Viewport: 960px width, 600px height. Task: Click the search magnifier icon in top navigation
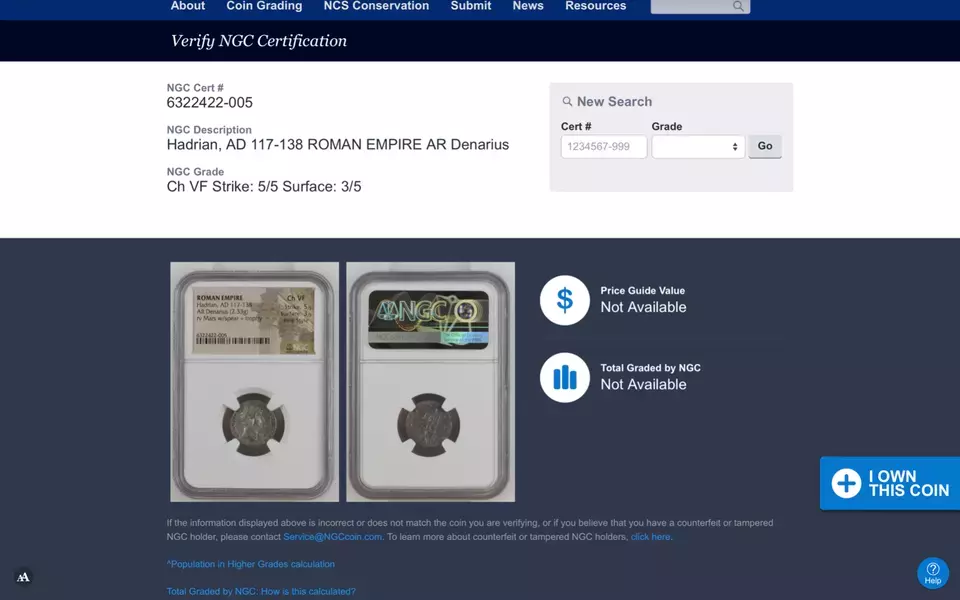738,6
